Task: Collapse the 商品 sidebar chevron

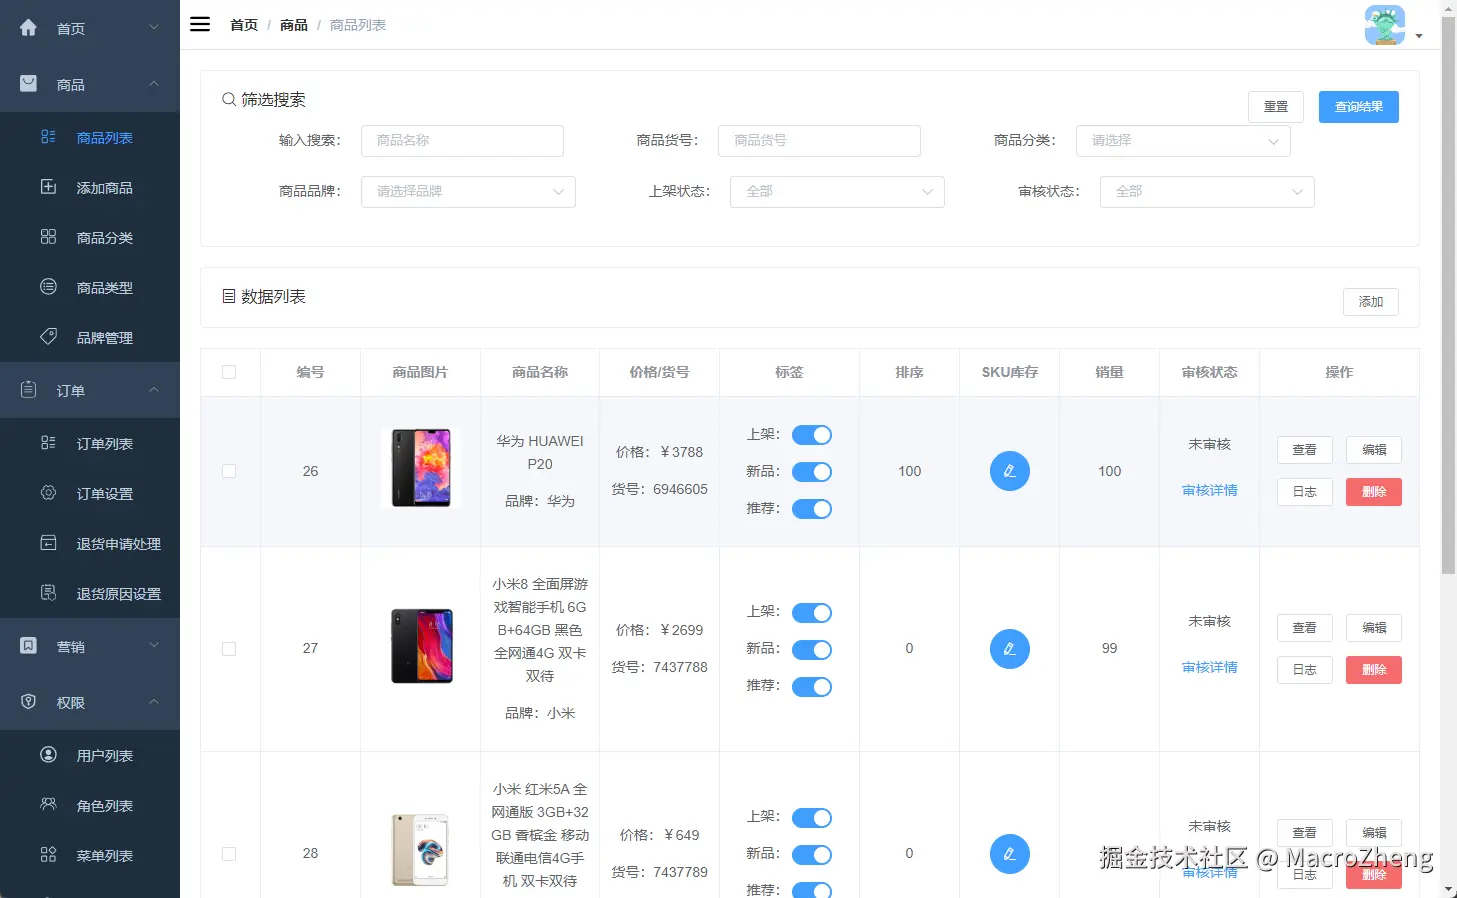Action: coord(154,83)
